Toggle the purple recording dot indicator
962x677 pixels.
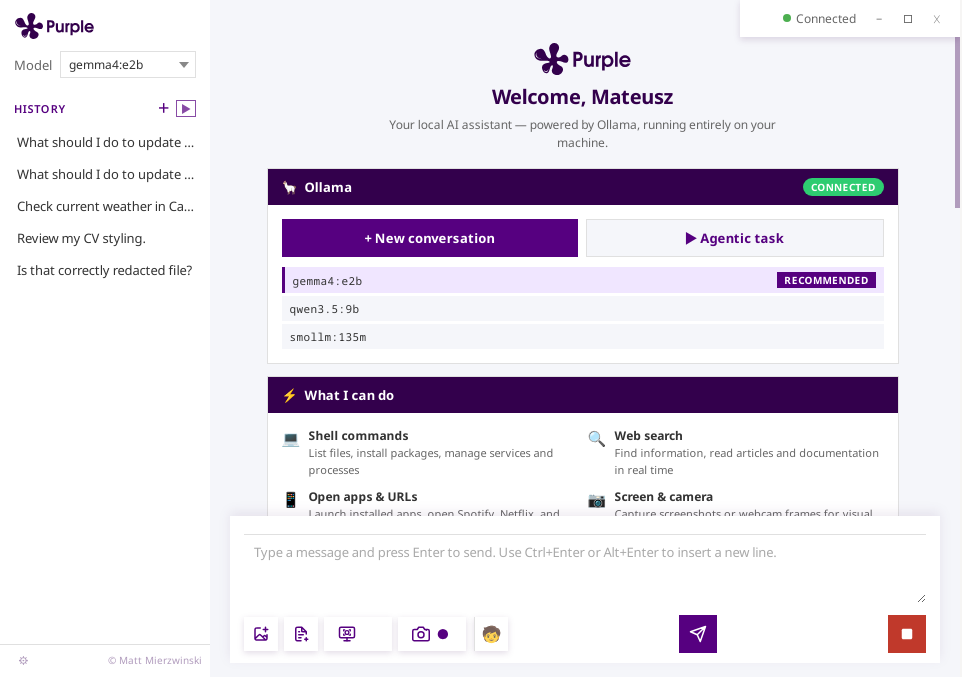443,634
